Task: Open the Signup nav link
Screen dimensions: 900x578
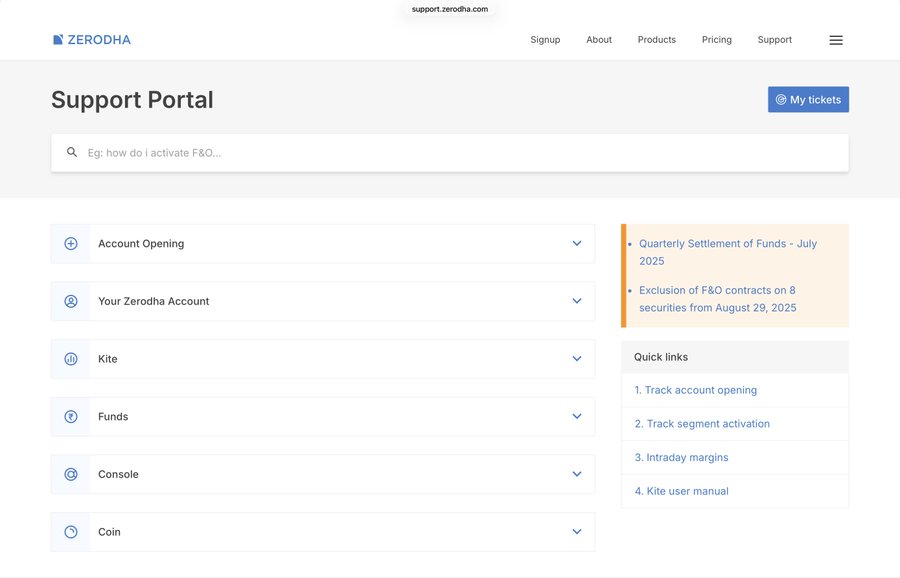Action: point(545,40)
